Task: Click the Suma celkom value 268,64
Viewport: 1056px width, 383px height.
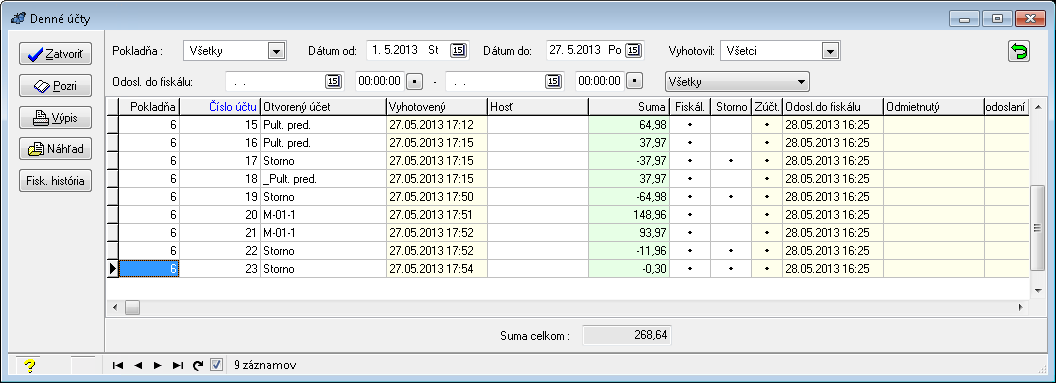Action: [x=627, y=335]
